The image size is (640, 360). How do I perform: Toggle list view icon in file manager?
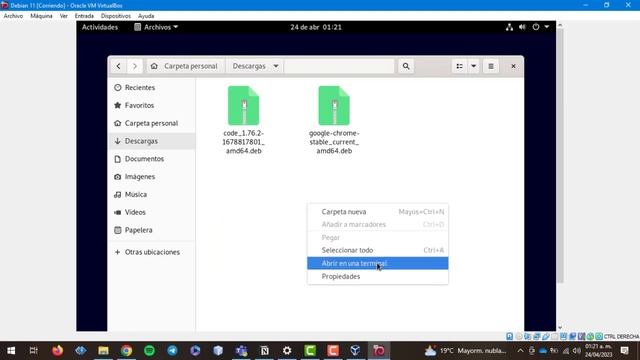pos(459,66)
